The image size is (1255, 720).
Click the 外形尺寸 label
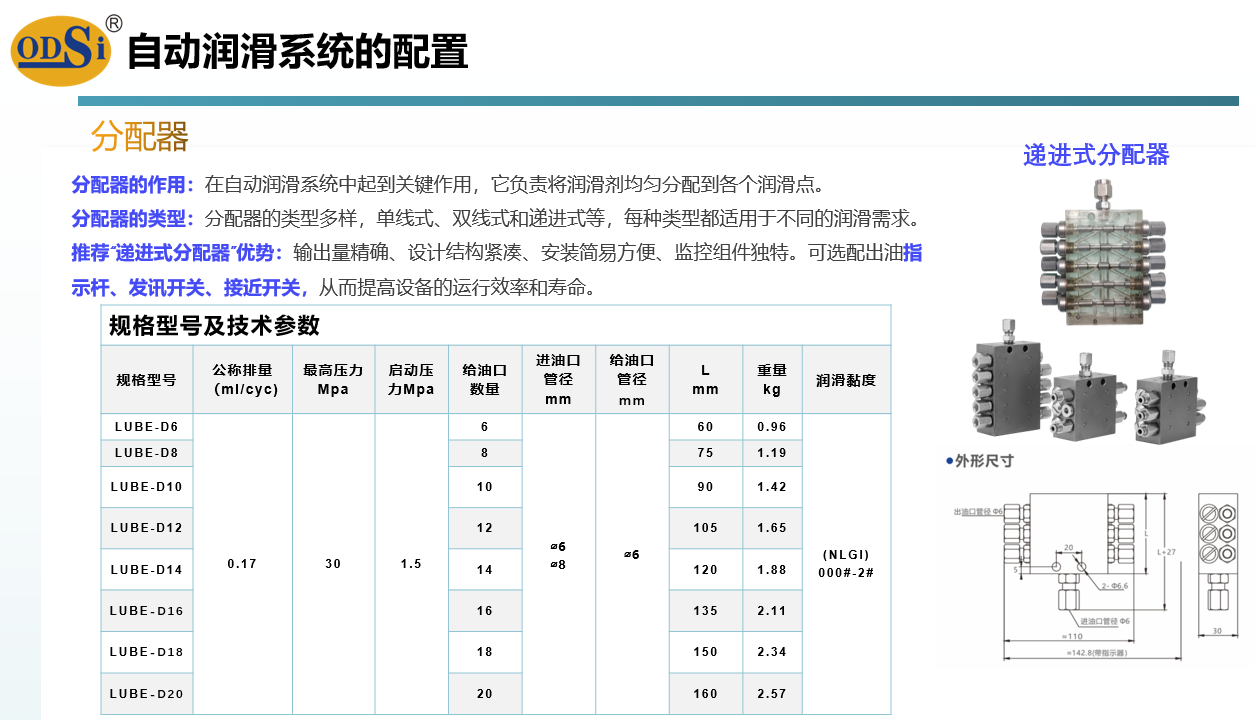point(984,461)
